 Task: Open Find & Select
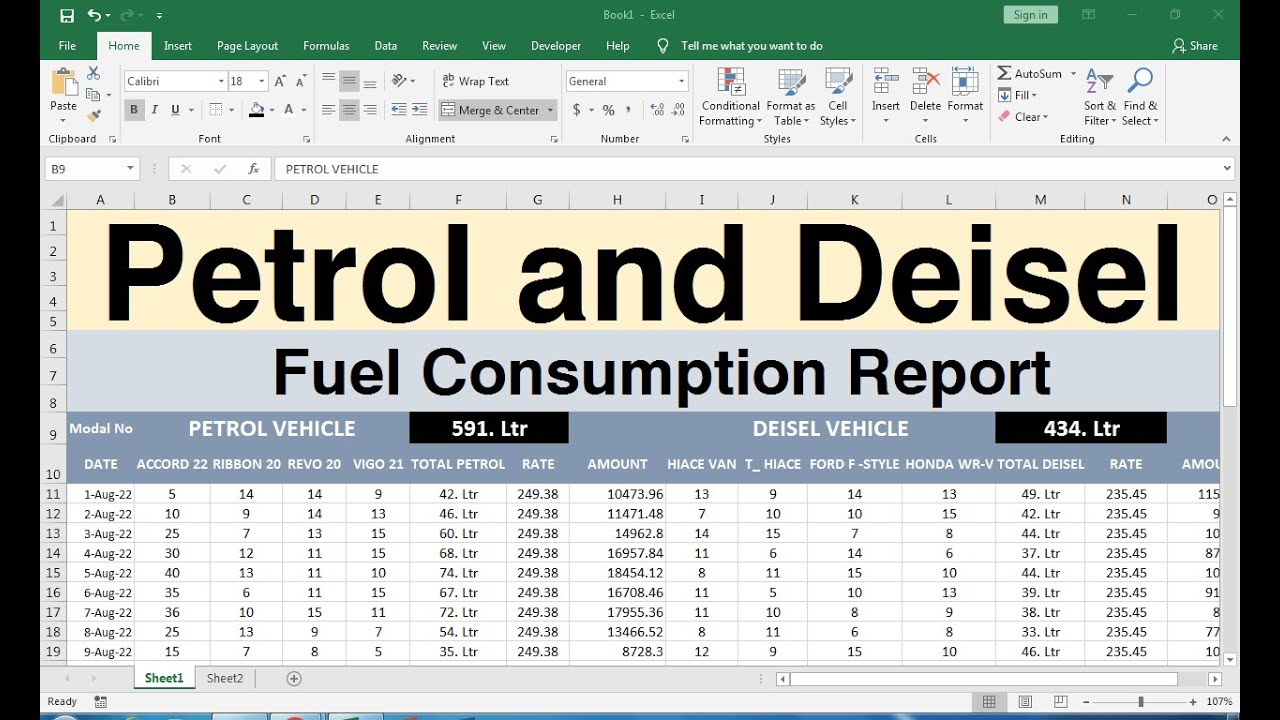(1140, 97)
